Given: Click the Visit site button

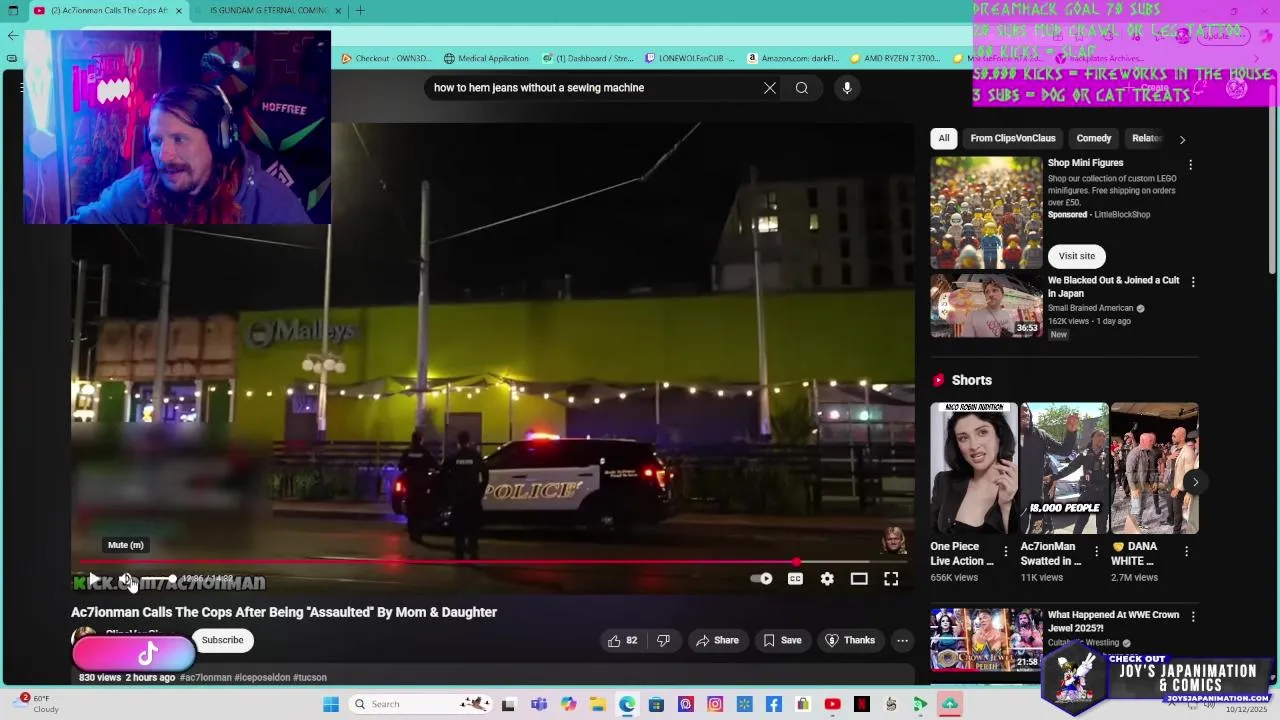Looking at the screenshot, I should pos(1077,256).
